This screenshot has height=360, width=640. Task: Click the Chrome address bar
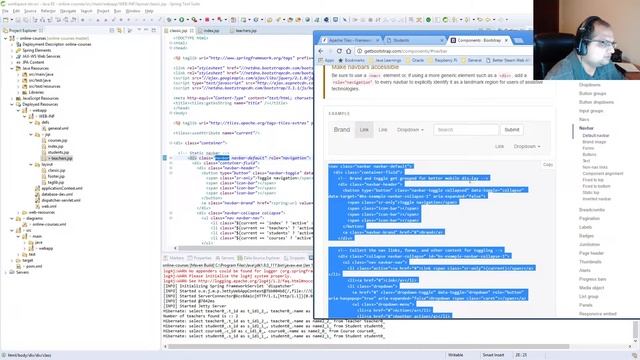[x=443, y=51]
